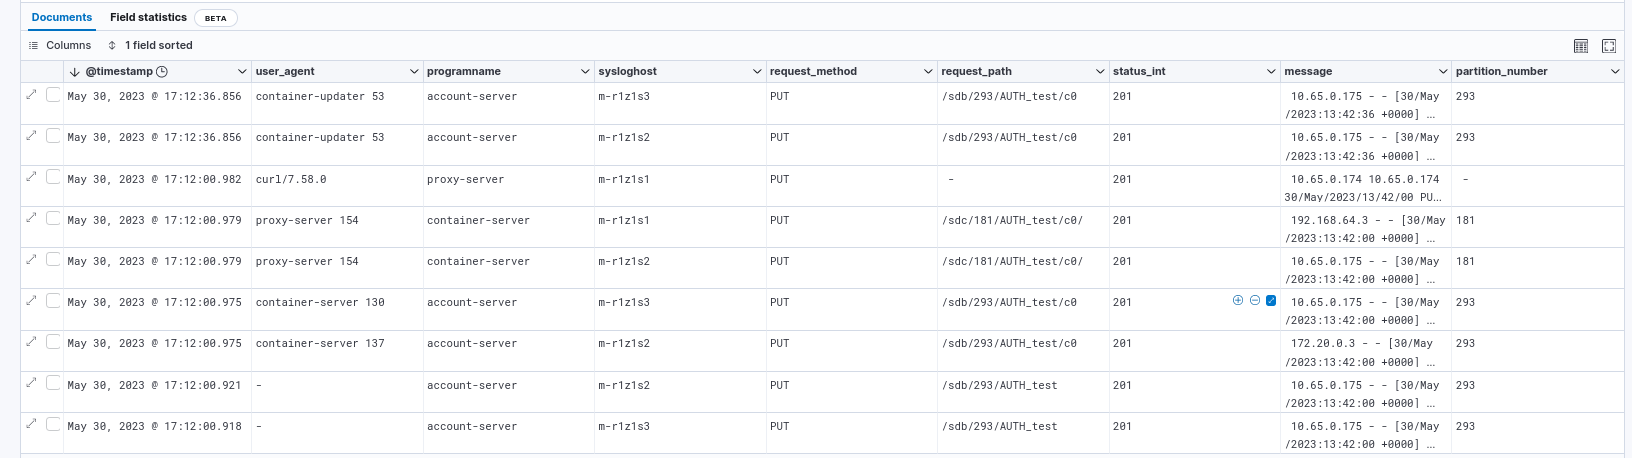Open the Columns selector

[60, 46]
